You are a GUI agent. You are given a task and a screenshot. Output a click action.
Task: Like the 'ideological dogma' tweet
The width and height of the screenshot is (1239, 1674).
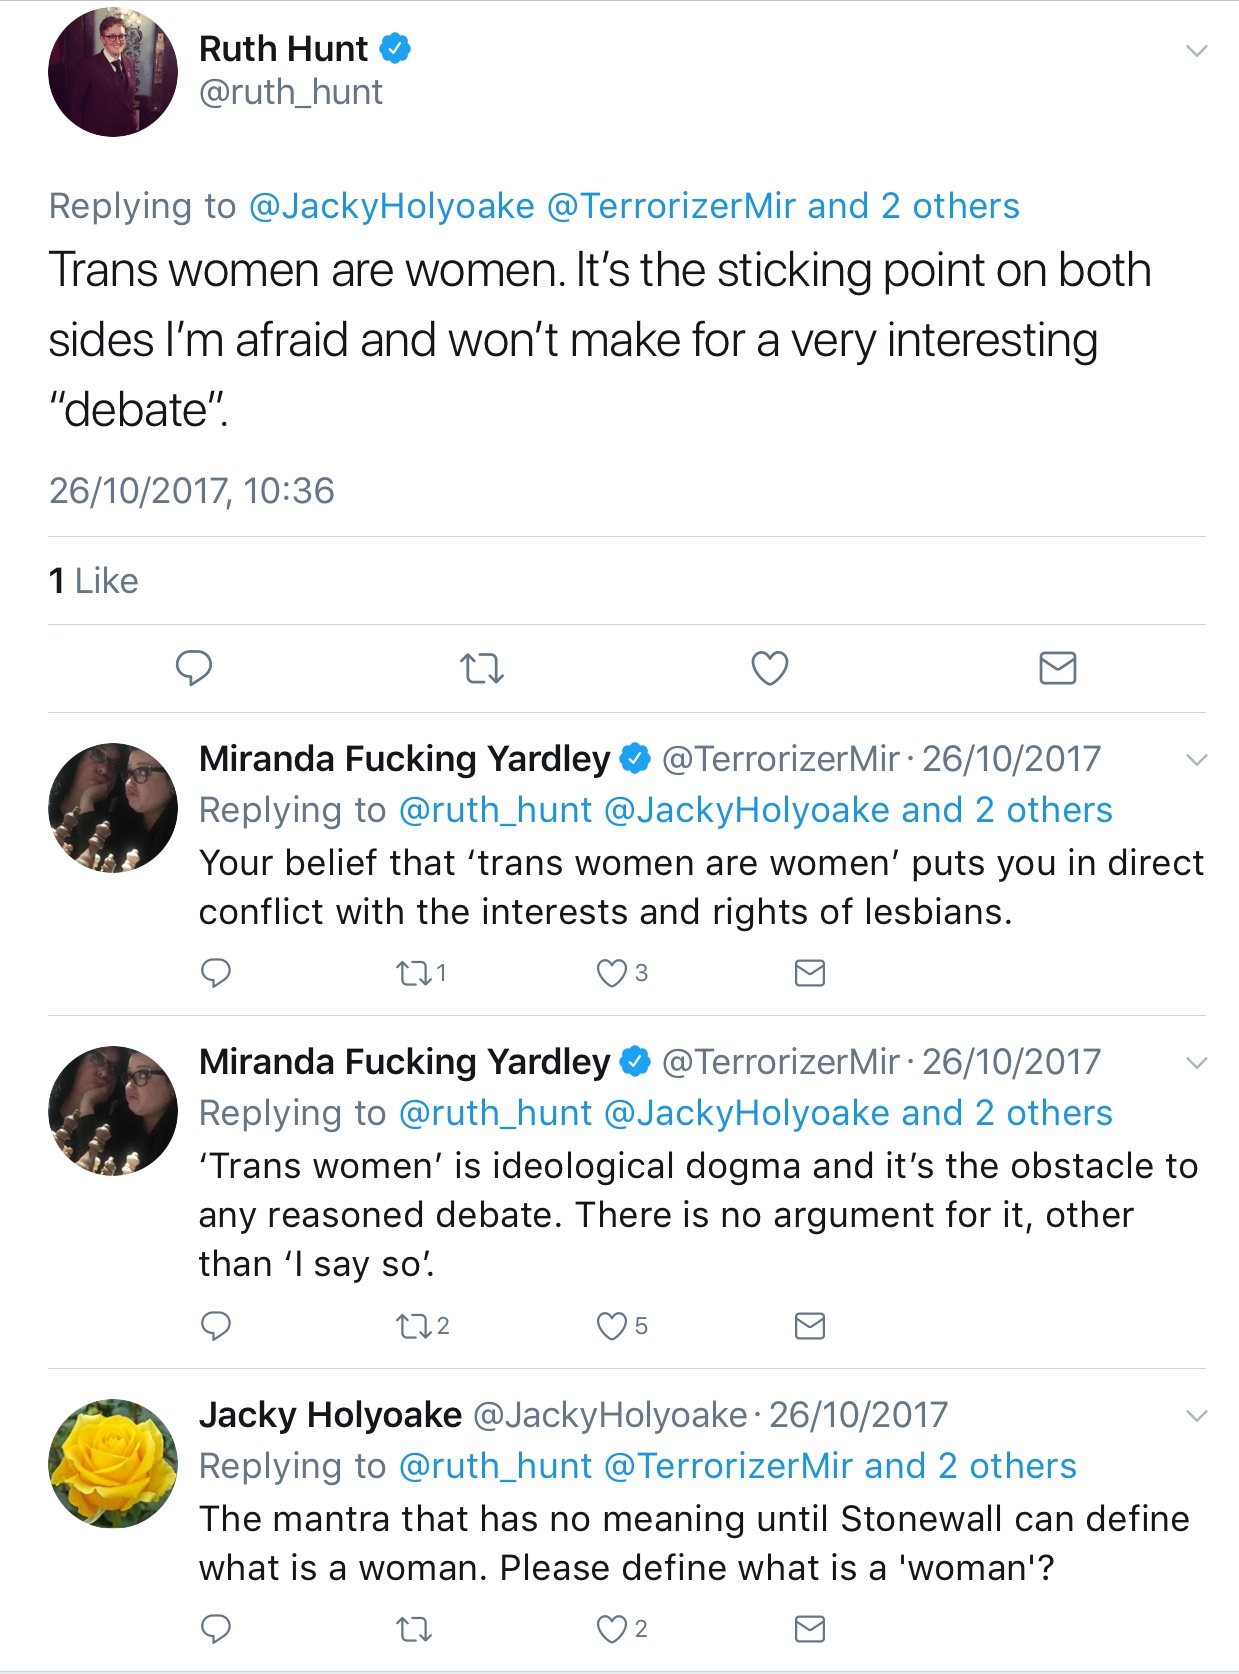point(612,1325)
